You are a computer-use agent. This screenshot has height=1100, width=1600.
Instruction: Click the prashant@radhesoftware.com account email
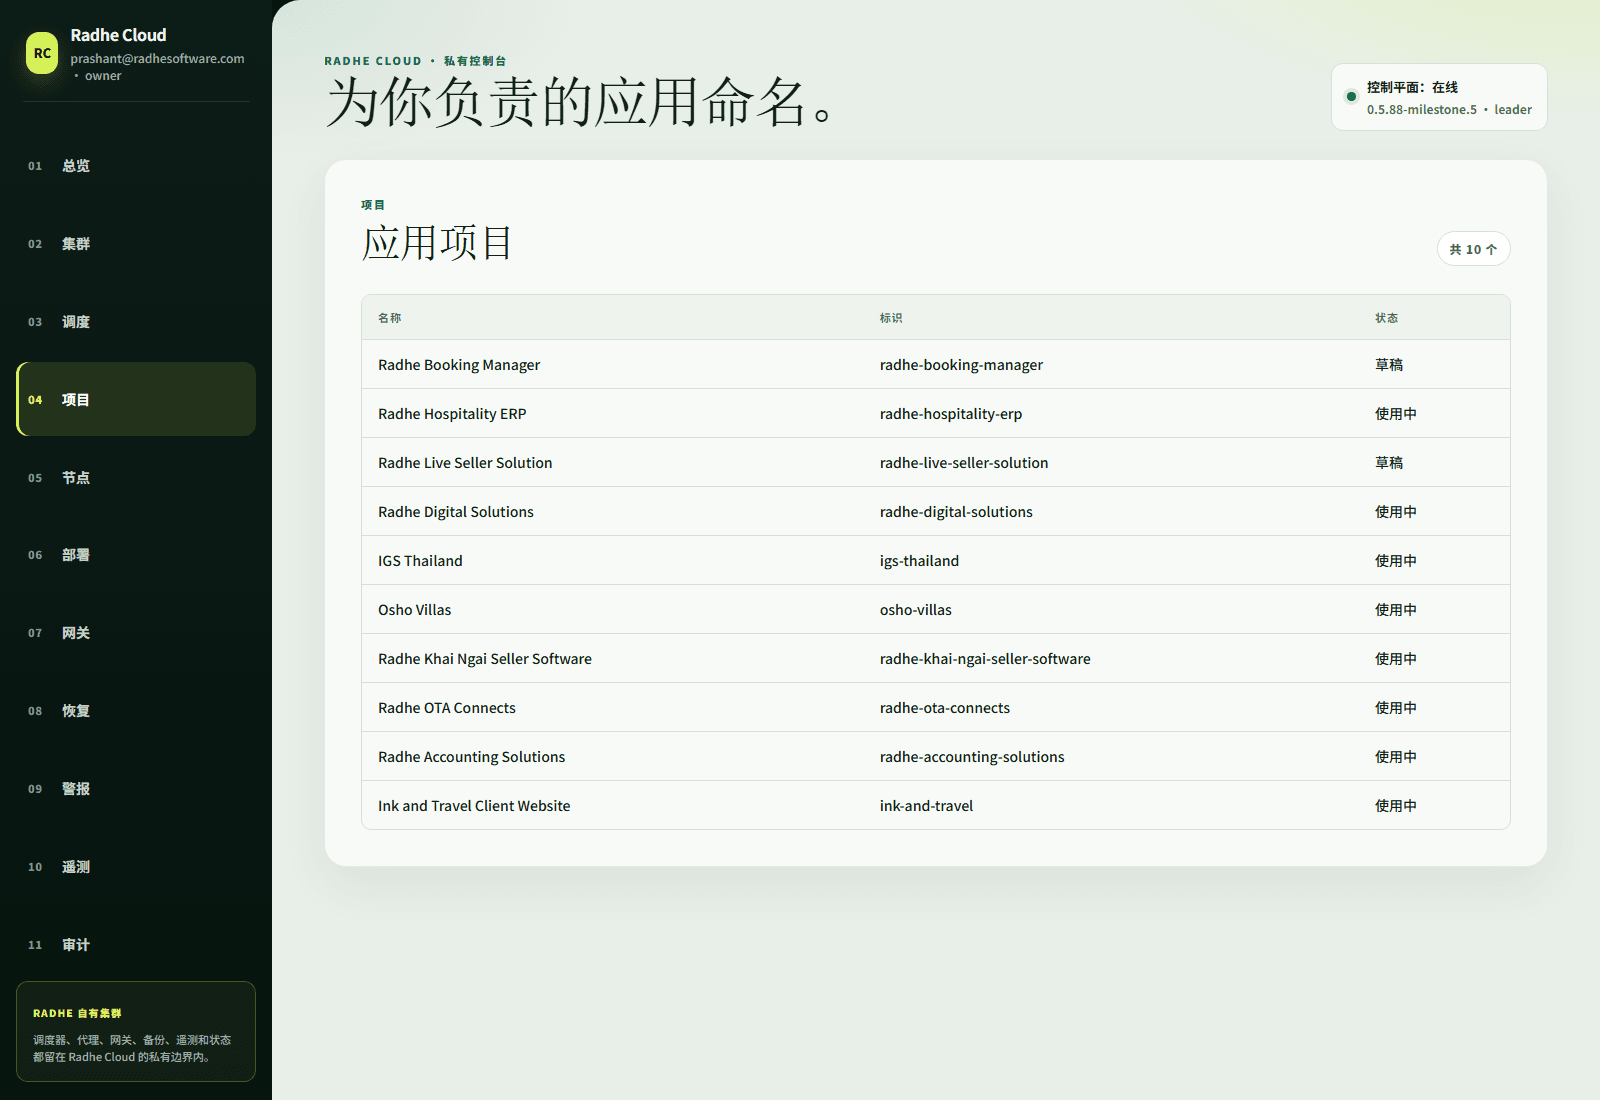[x=157, y=59]
